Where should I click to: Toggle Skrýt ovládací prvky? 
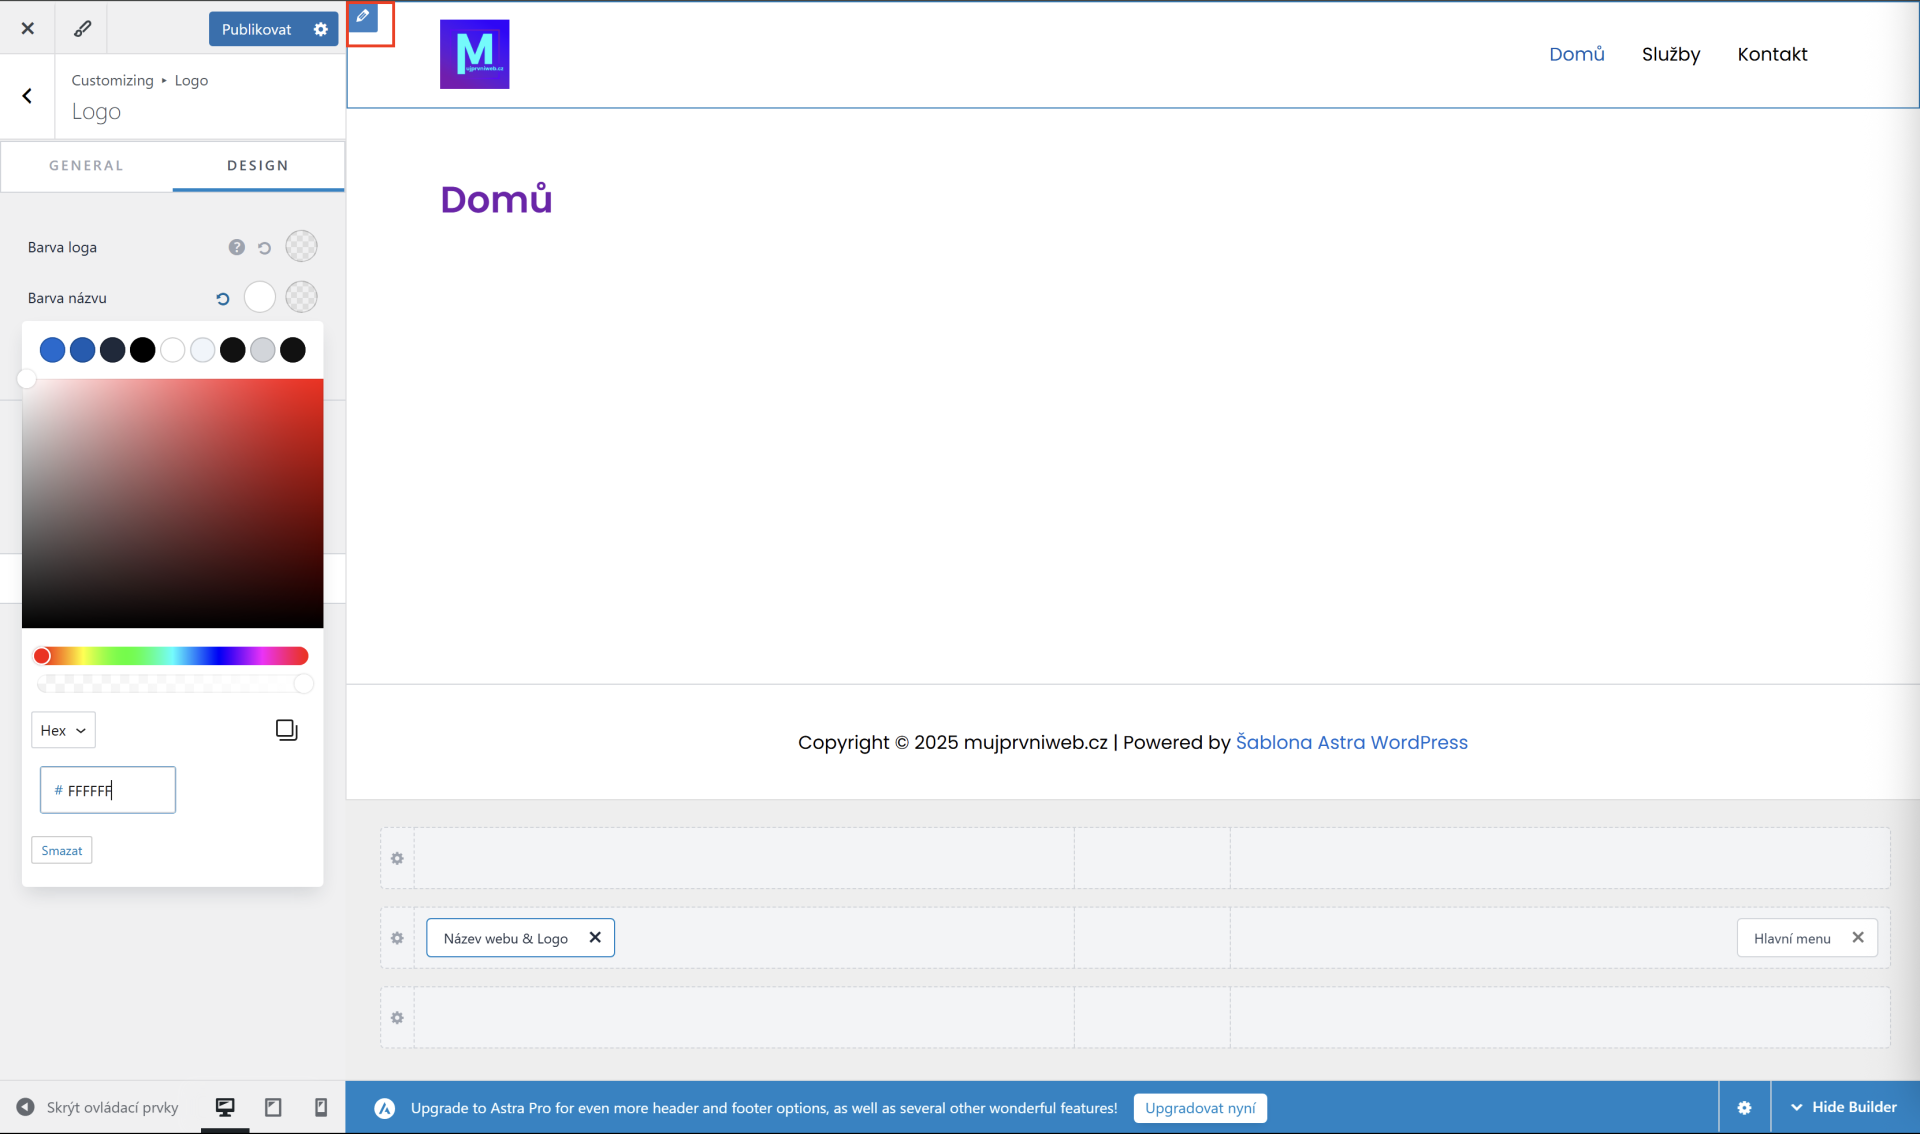tap(98, 1107)
